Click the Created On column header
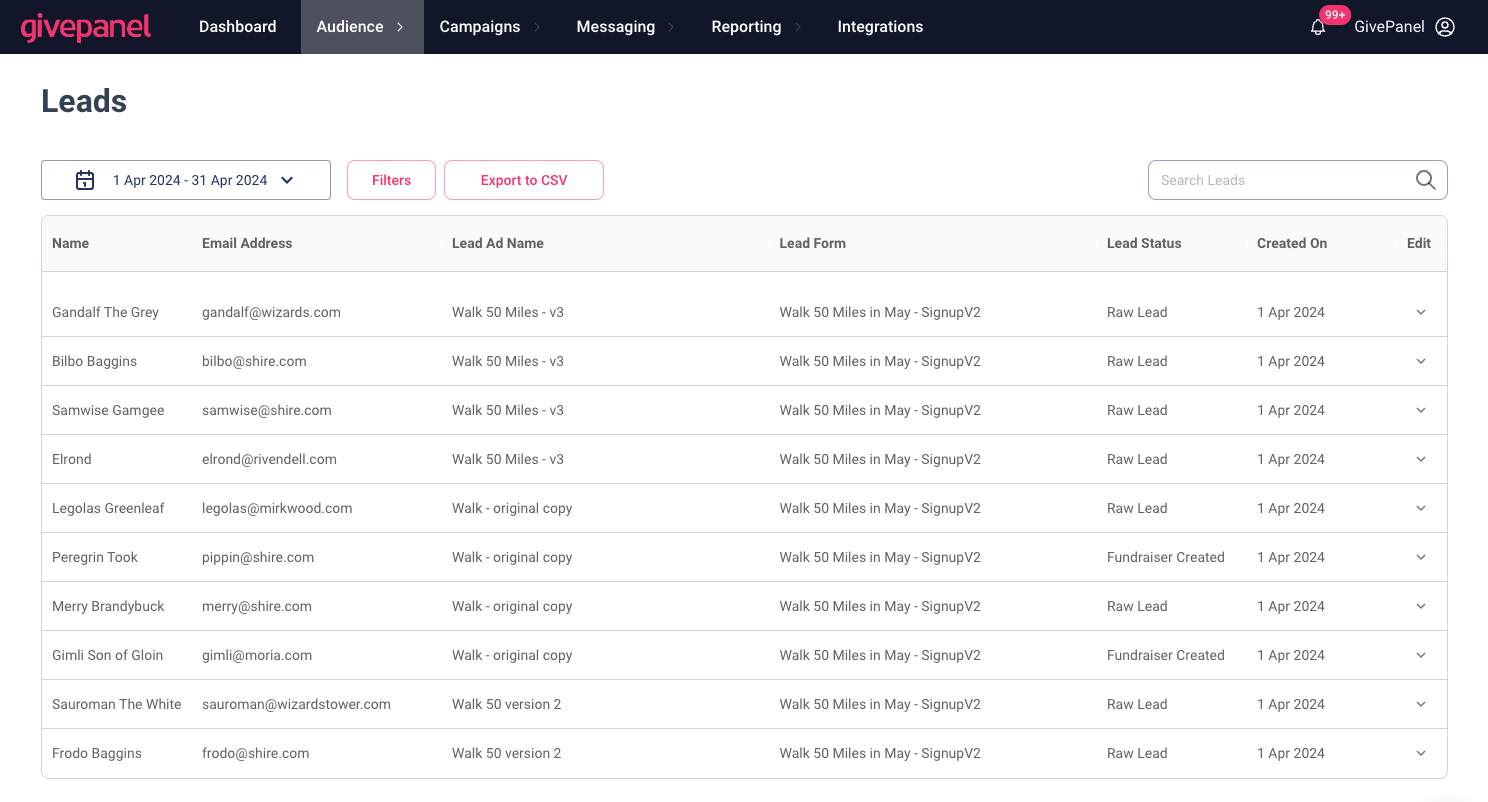The height and width of the screenshot is (802, 1488). 1292,243
